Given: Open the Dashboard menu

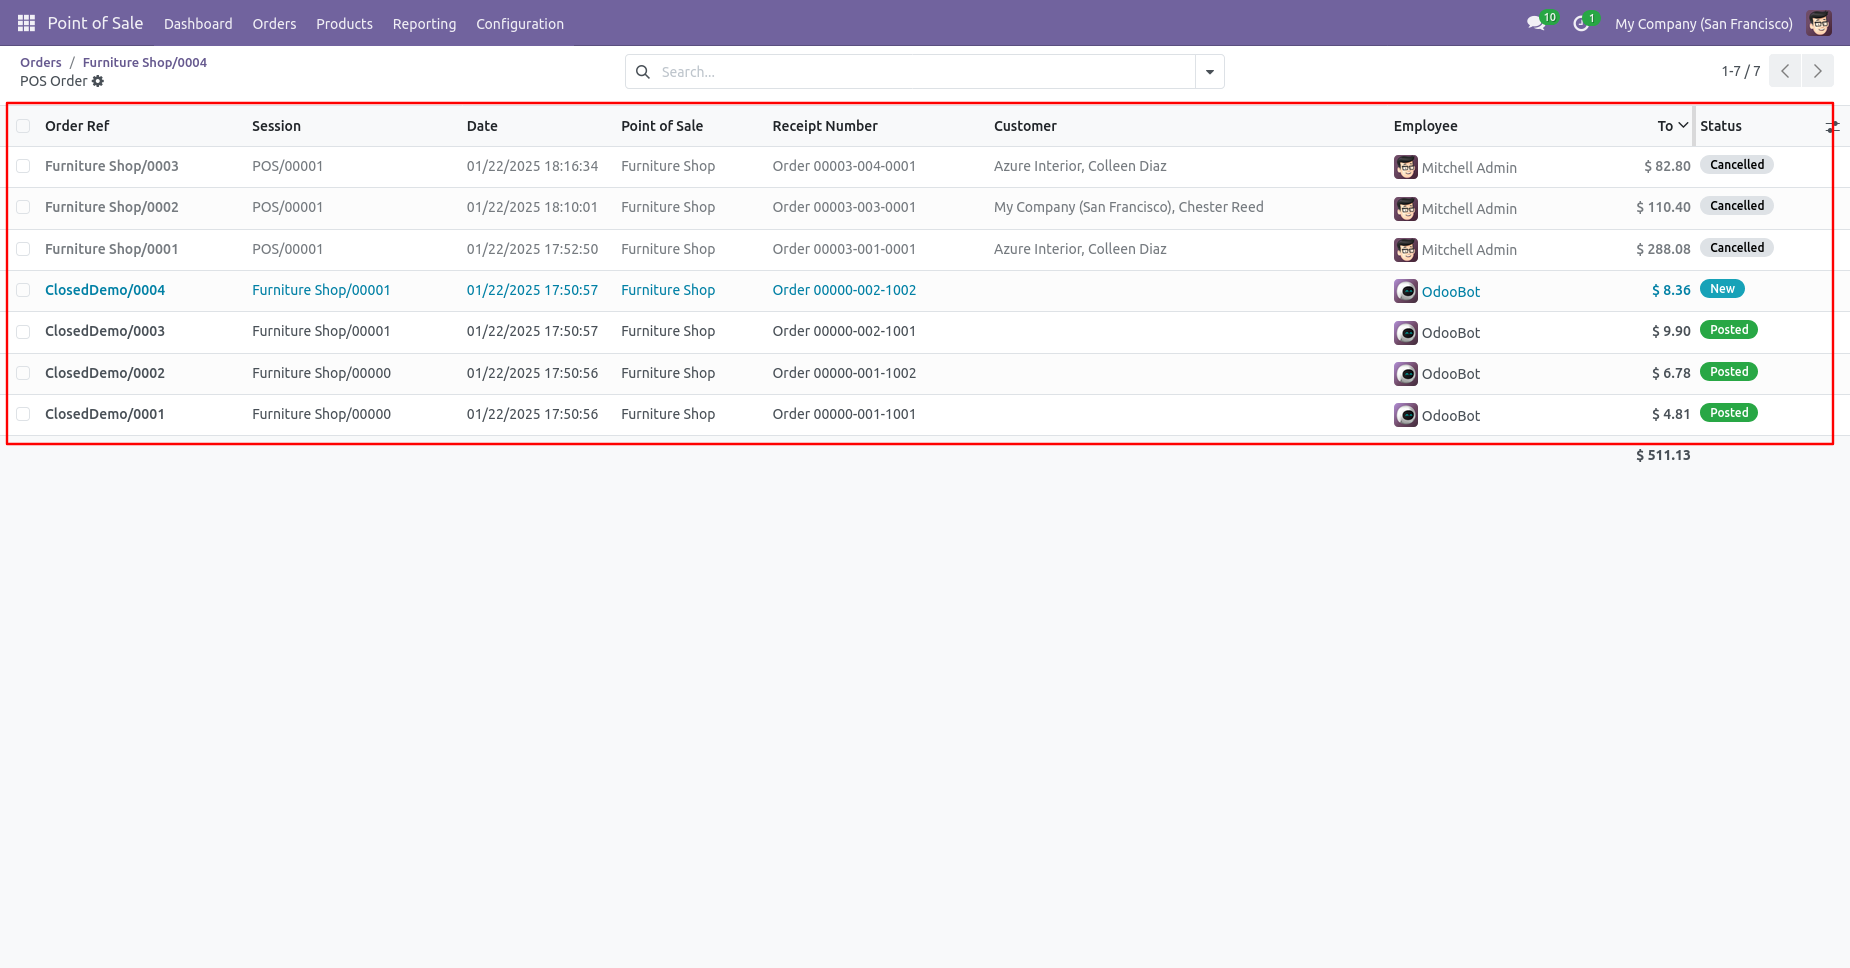Looking at the screenshot, I should pos(198,24).
